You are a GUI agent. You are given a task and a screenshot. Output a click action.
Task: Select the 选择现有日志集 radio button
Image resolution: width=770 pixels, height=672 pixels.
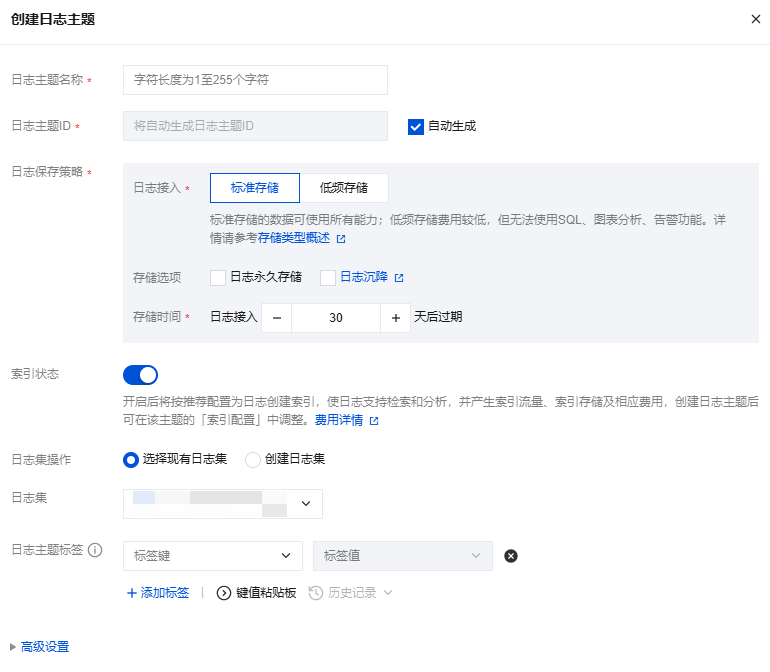(x=131, y=460)
